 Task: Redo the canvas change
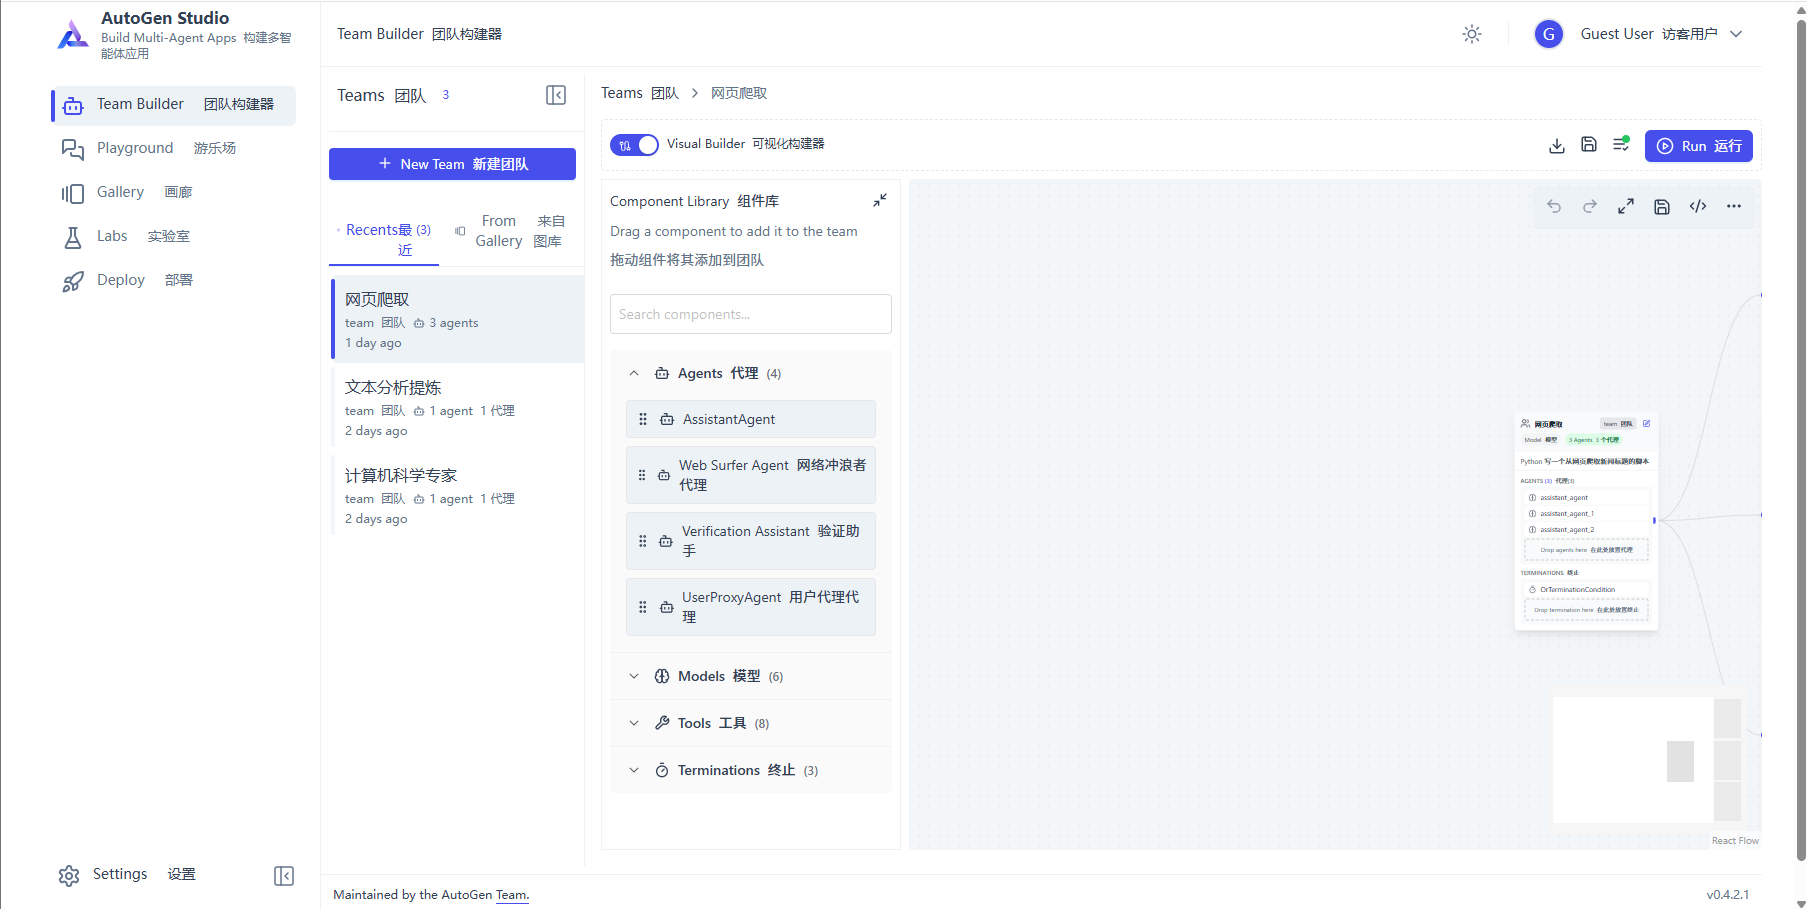tap(1590, 206)
